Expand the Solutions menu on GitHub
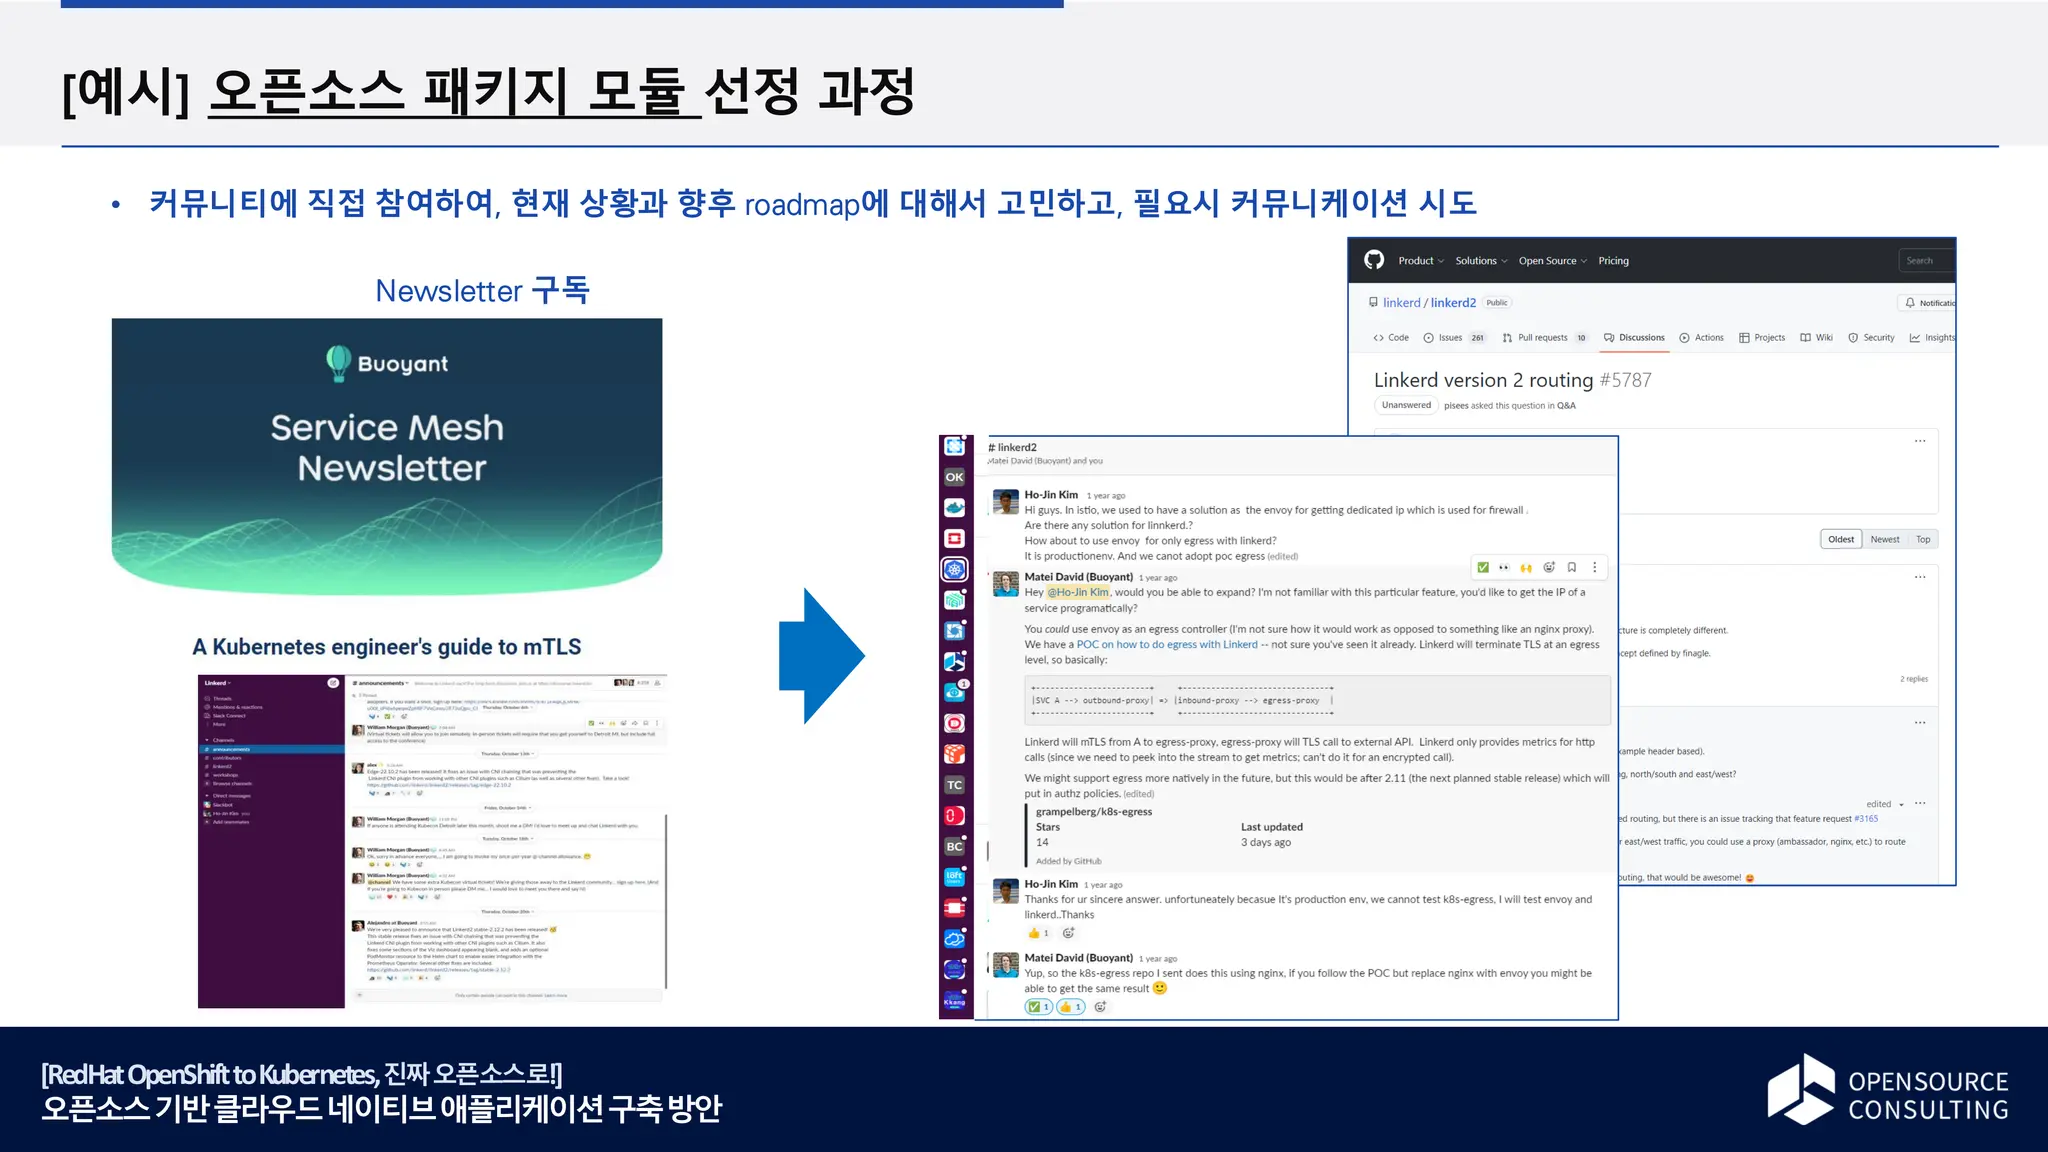Viewport: 2048px width, 1152px height. point(1481,261)
